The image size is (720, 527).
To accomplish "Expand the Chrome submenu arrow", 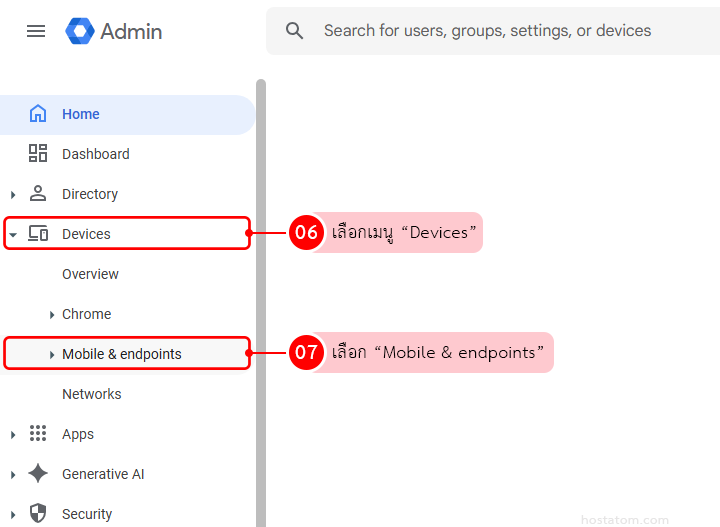I will (52, 315).
